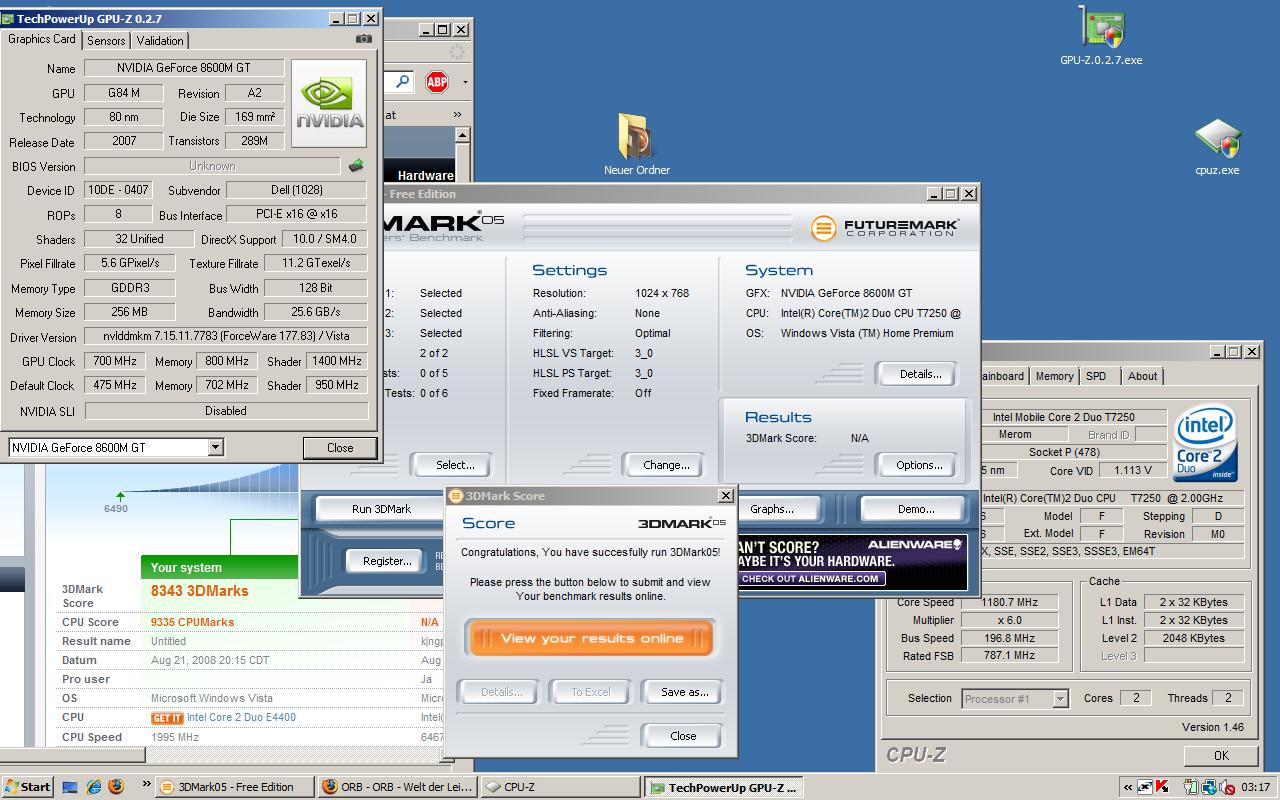Viewport: 1280px width, 800px height.
Task: Expand the quick launch overflow chevron
Action: [x=146, y=784]
